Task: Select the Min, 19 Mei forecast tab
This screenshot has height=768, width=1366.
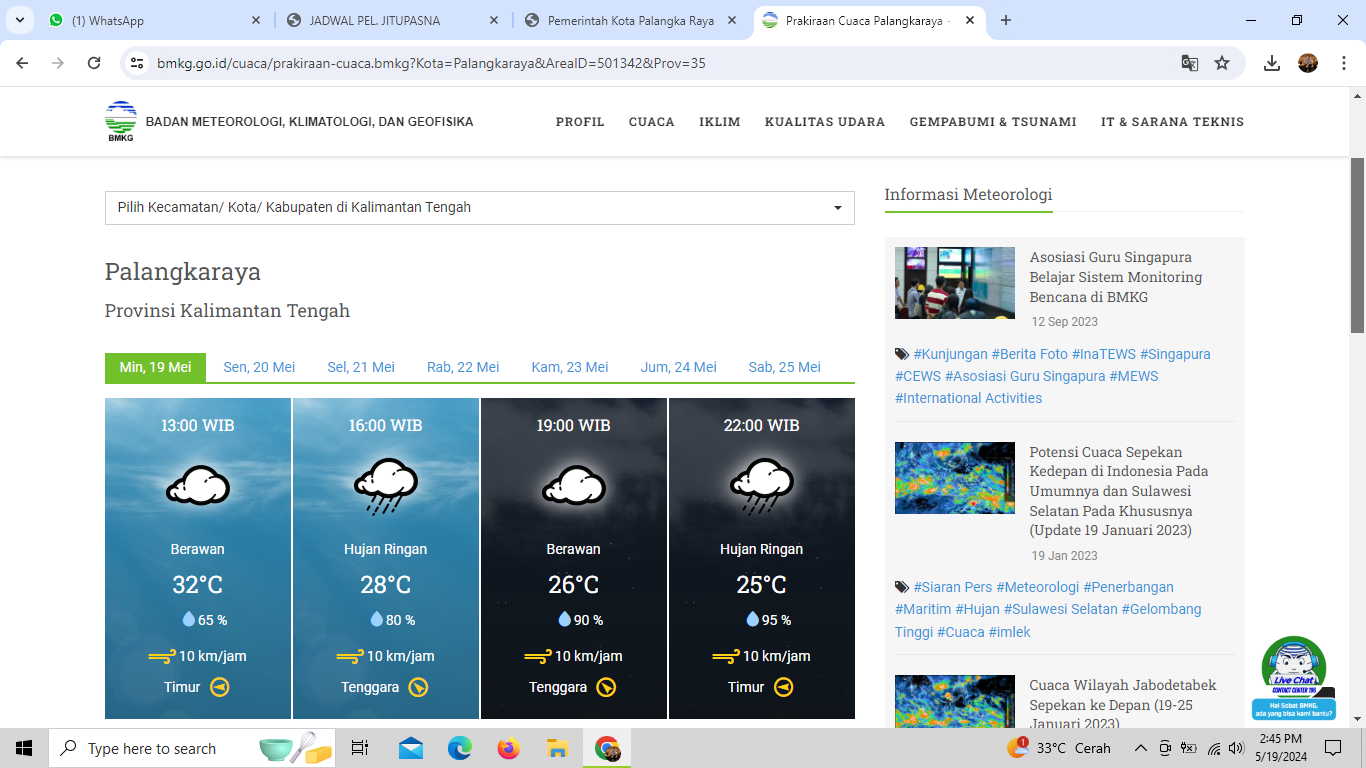Action: 155,367
